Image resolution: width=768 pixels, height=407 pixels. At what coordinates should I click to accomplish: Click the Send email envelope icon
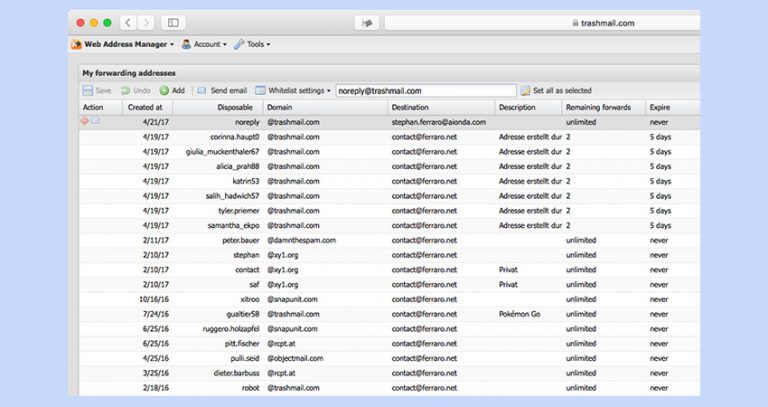(202, 91)
